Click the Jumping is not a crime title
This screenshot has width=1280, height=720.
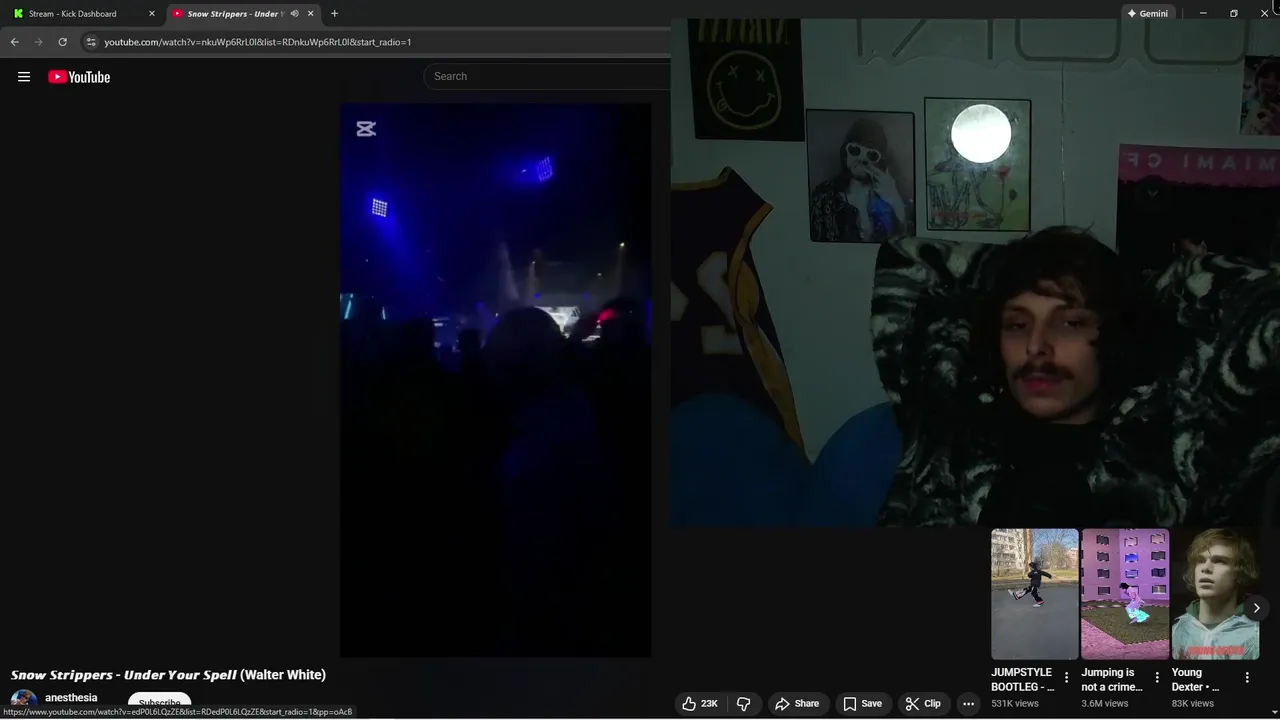1112,680
